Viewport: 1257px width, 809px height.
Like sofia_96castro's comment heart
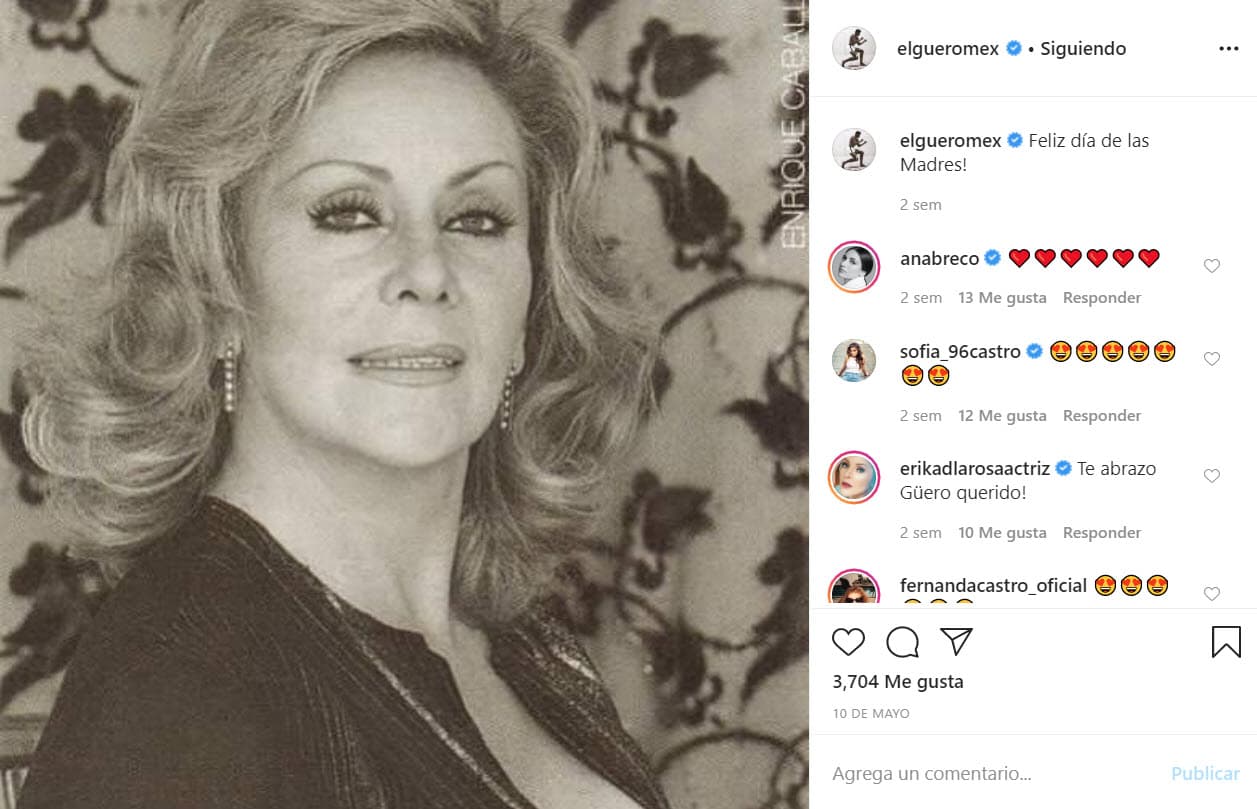[1211, 359]
